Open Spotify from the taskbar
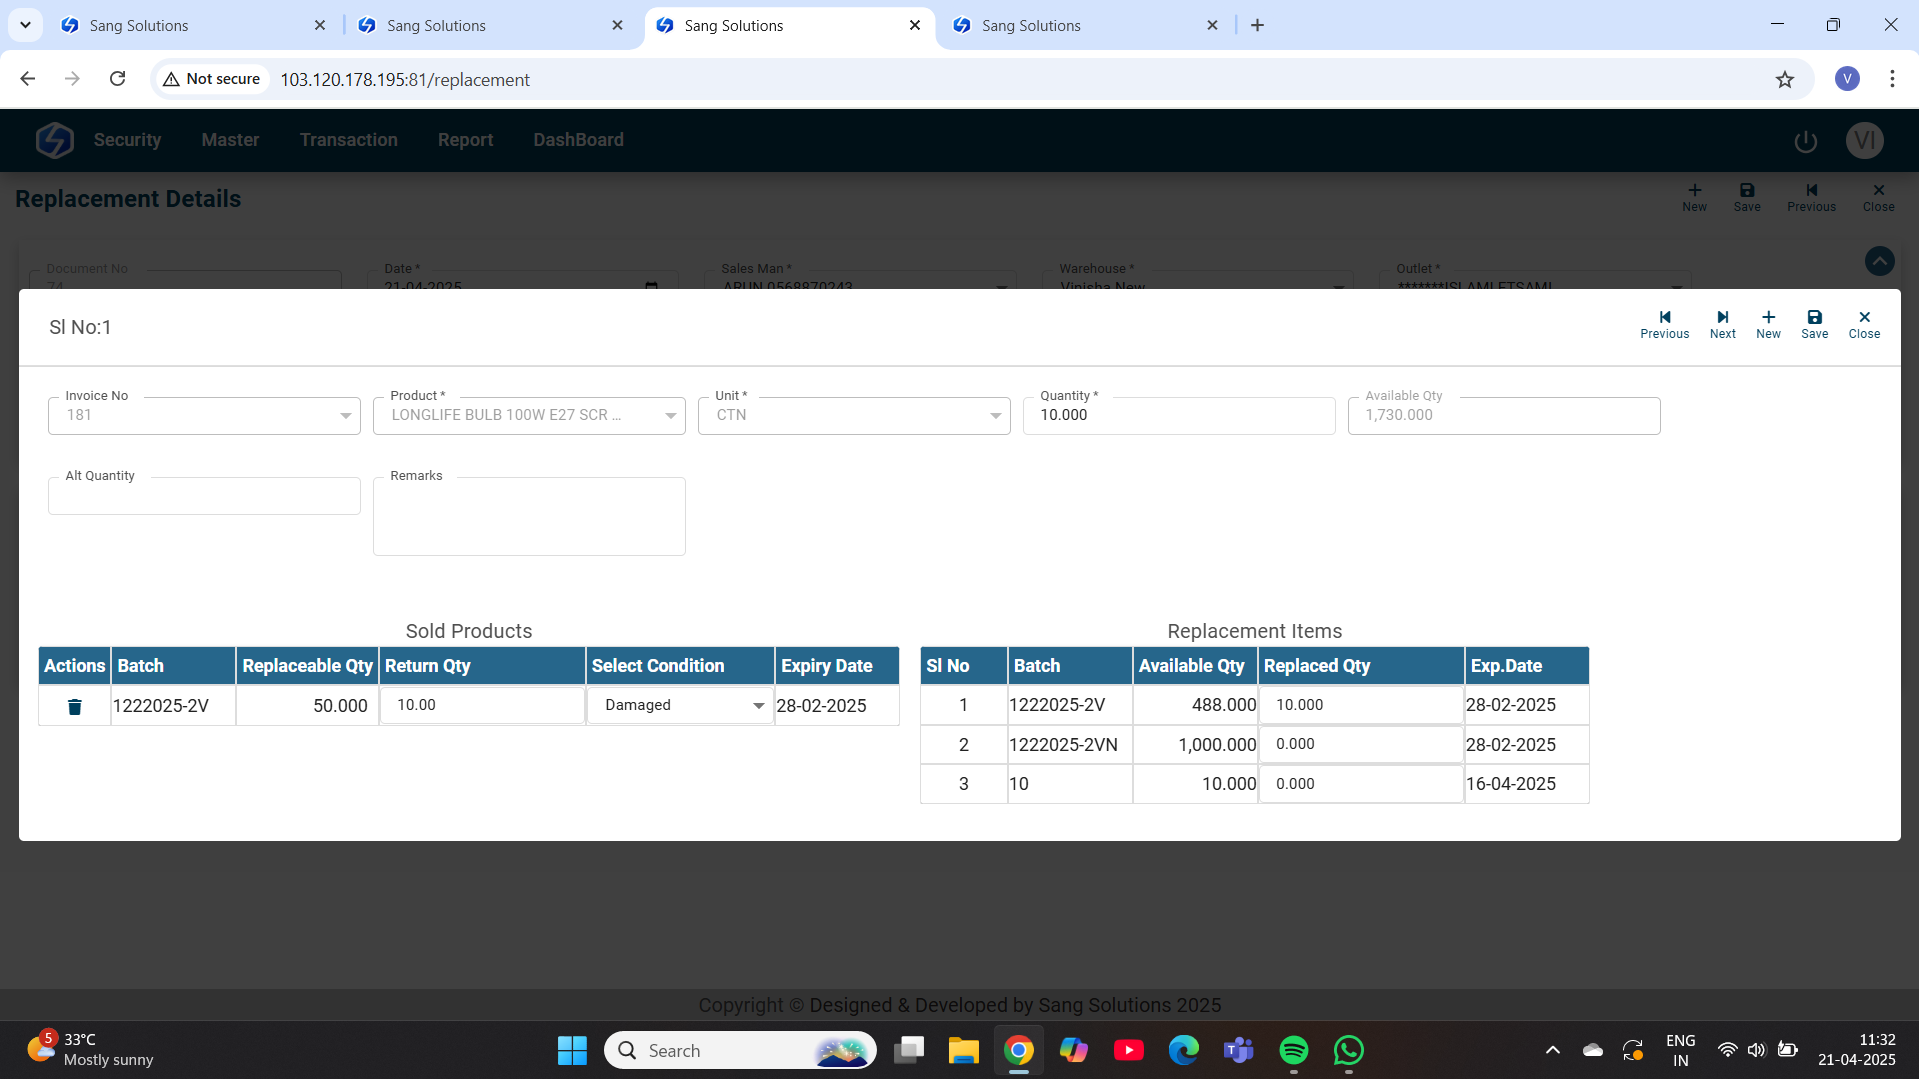The width and height of the screenshot is (1919, 1079). point(1293,1050)
